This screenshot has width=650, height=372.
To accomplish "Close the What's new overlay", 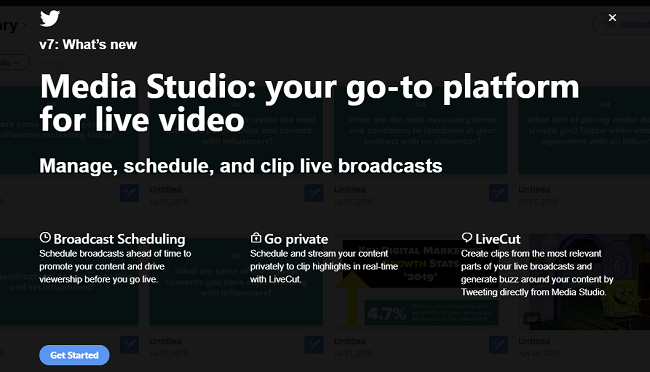I will point(612,17).
